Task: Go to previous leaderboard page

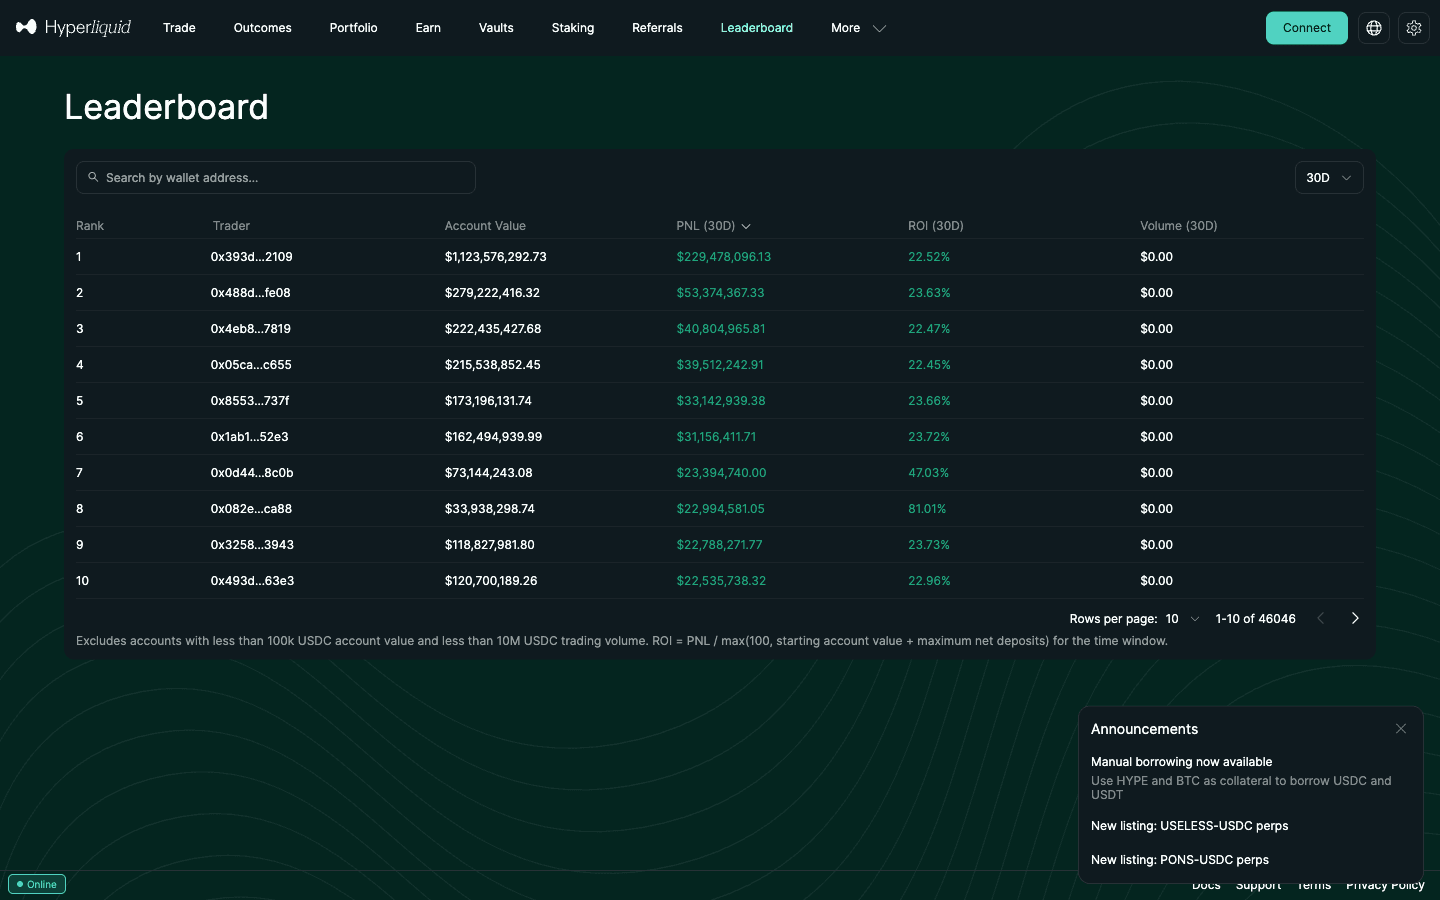Action: pyautogui.click(x=1320, y=619)
